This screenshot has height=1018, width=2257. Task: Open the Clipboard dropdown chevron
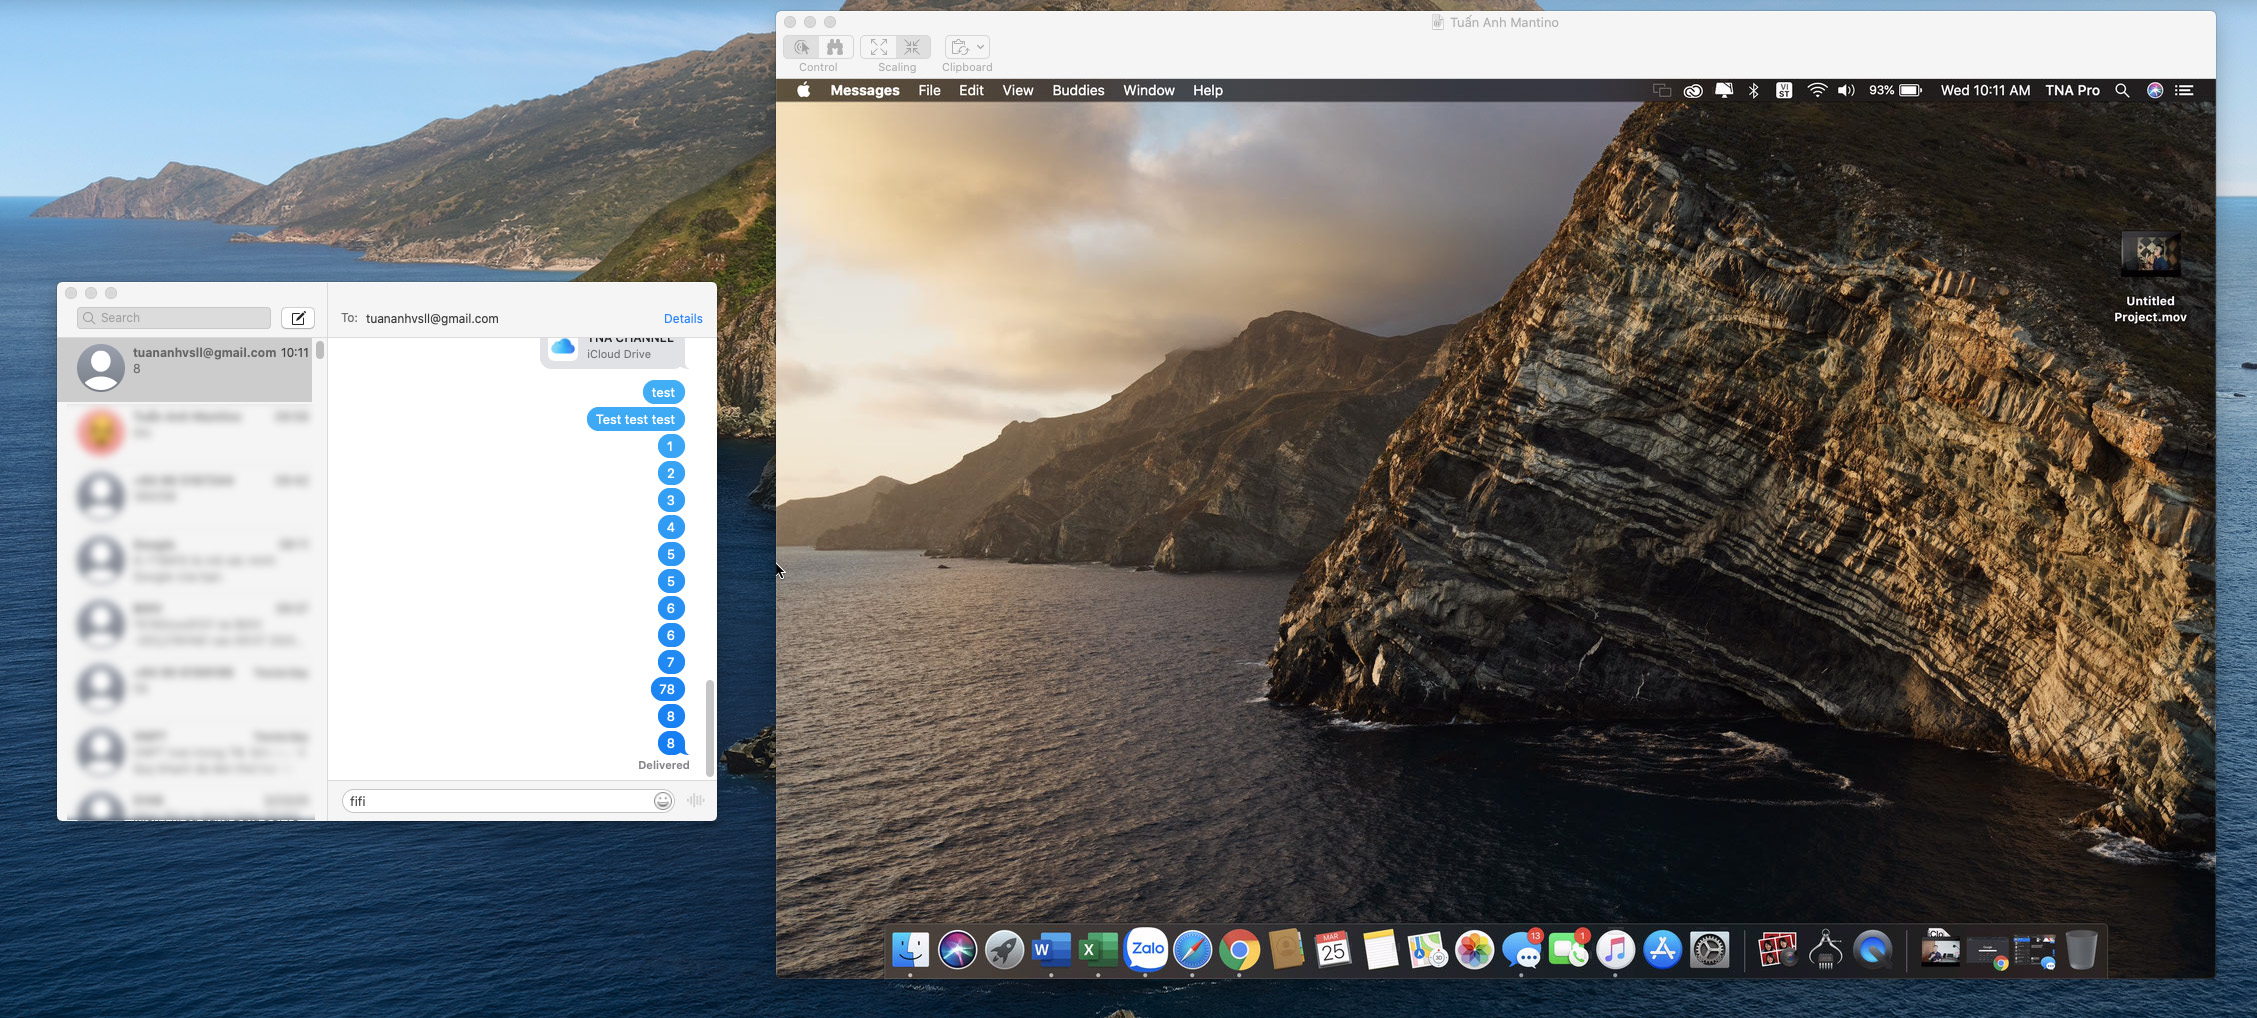983,47
